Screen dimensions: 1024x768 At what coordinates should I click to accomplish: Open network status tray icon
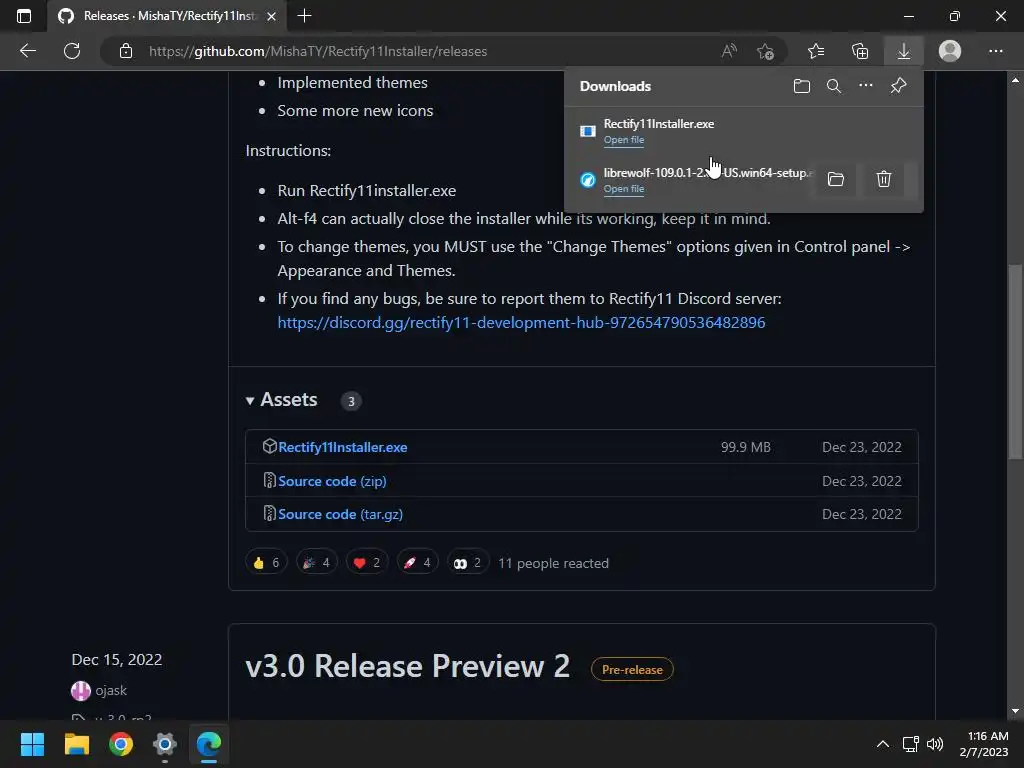point(910,744)
